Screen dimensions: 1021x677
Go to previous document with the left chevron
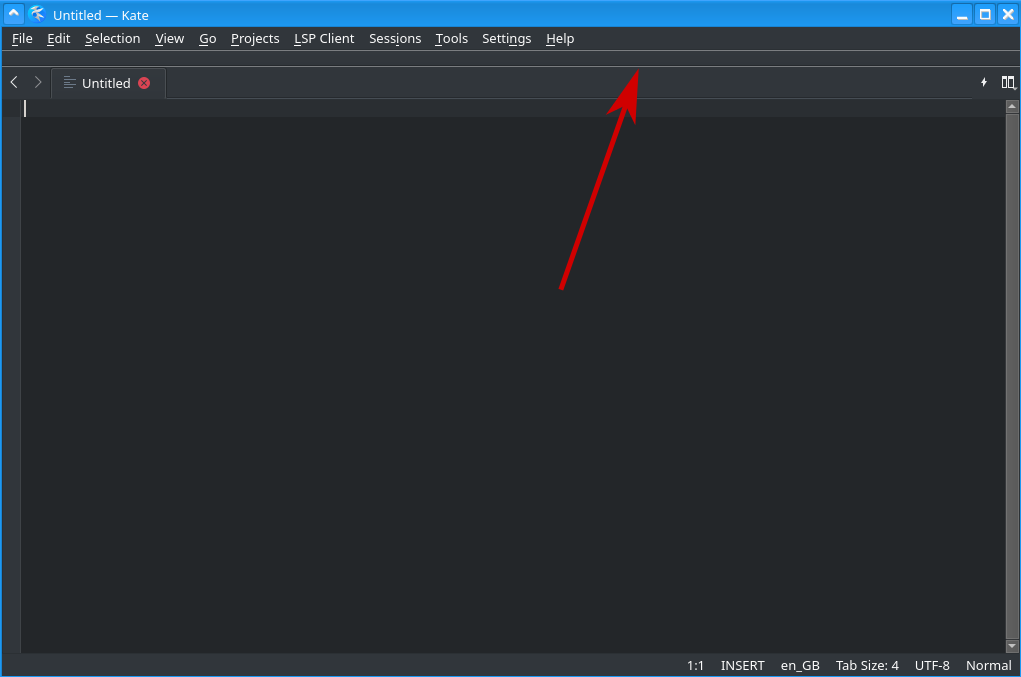pos(13,82)
